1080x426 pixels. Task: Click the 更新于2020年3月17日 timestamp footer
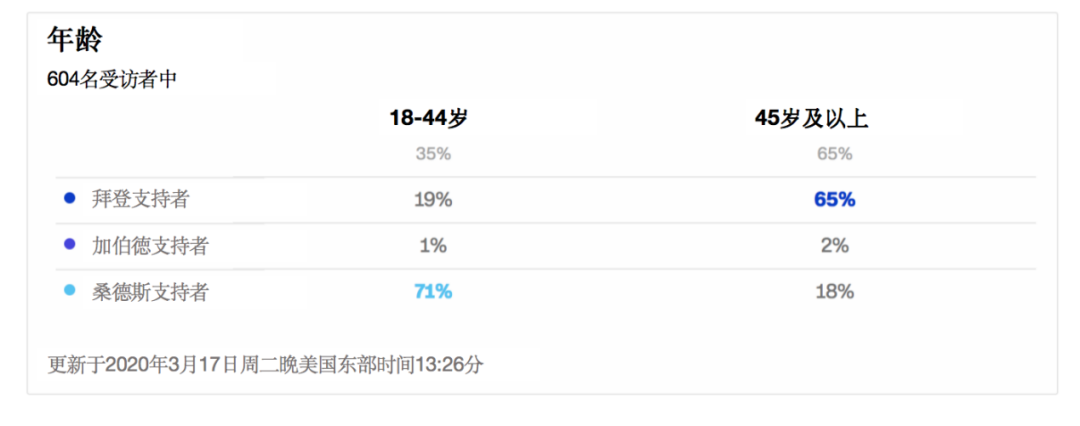[x=265, y=365]
